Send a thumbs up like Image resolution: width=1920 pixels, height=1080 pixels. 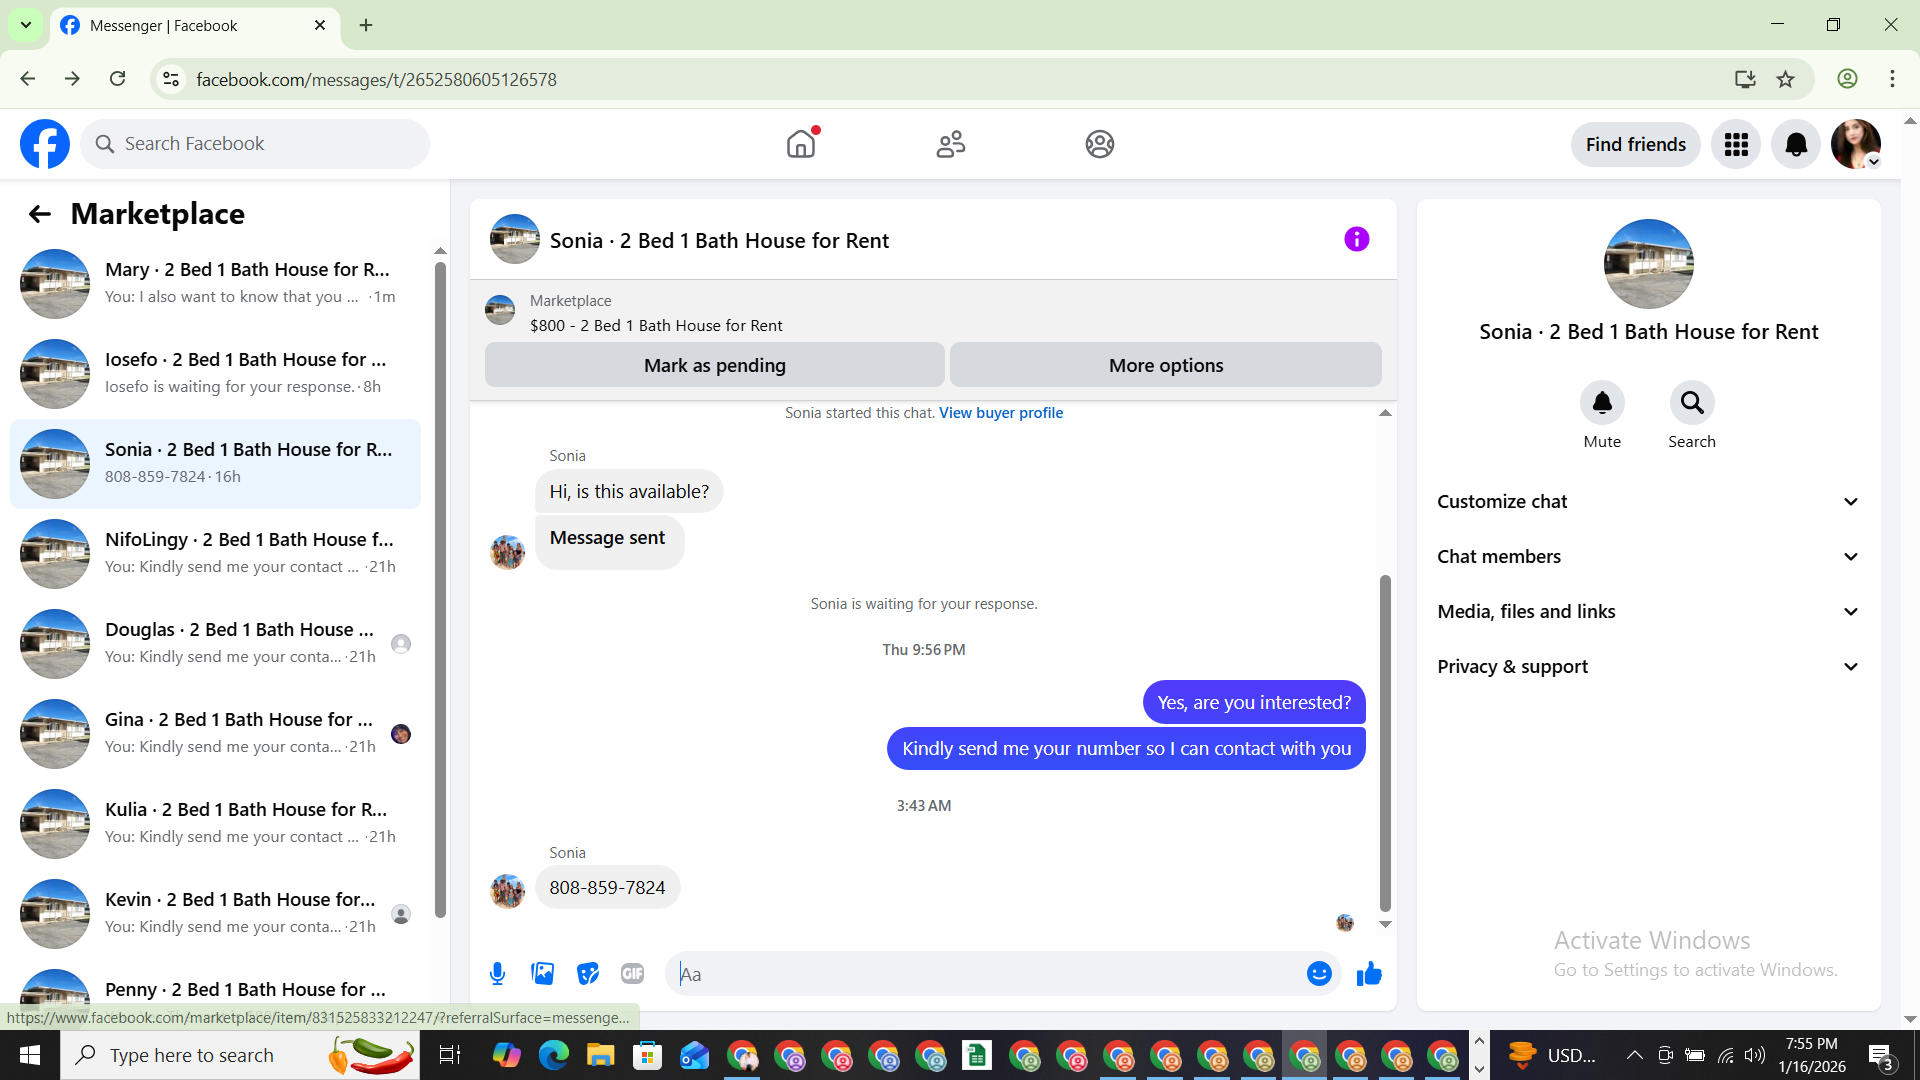tap(1369, 973)
